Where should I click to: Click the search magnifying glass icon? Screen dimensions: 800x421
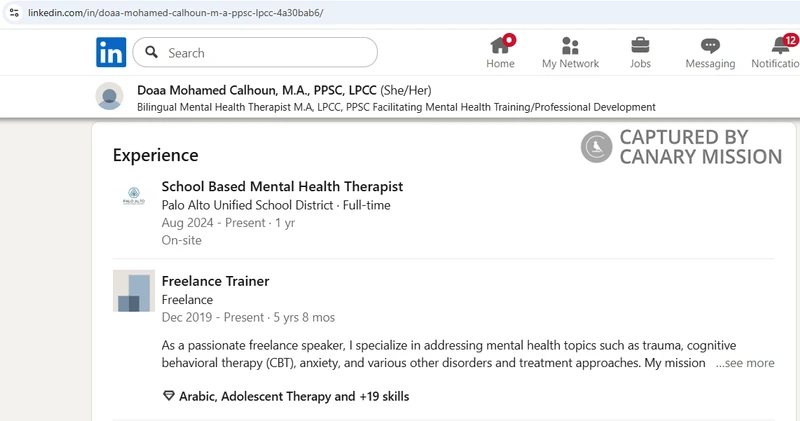point(152,52)
